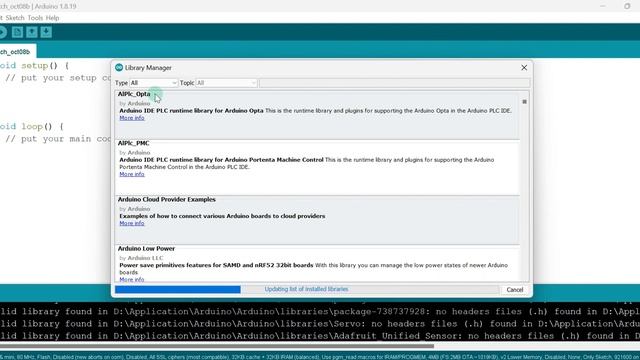
Task: Maximize the Arduino IDE window
Action: [x=627, y=6]
